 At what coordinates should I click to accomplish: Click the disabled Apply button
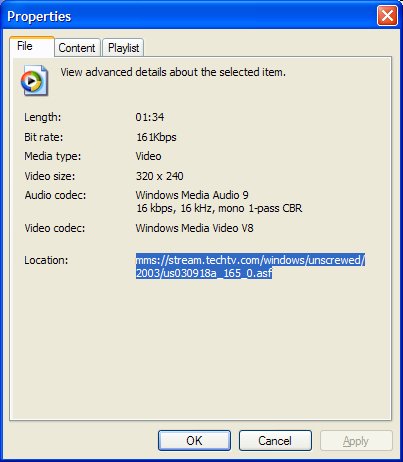tap(356, 440)
